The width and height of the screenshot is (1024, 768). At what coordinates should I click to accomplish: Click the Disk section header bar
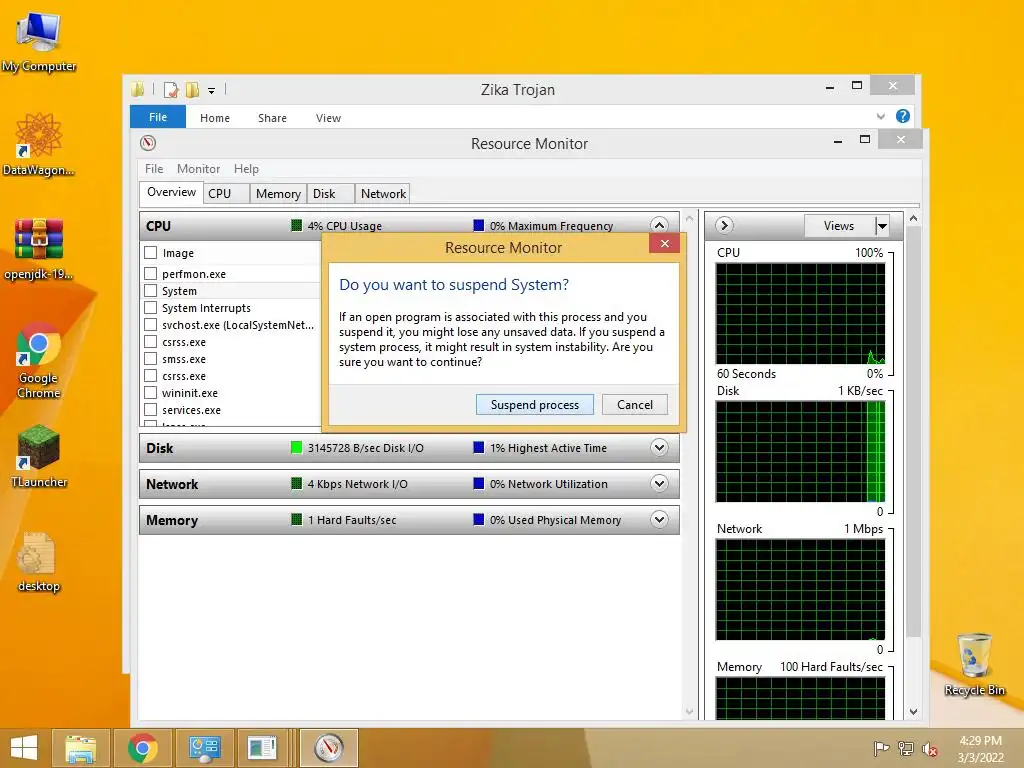point(409,448)
